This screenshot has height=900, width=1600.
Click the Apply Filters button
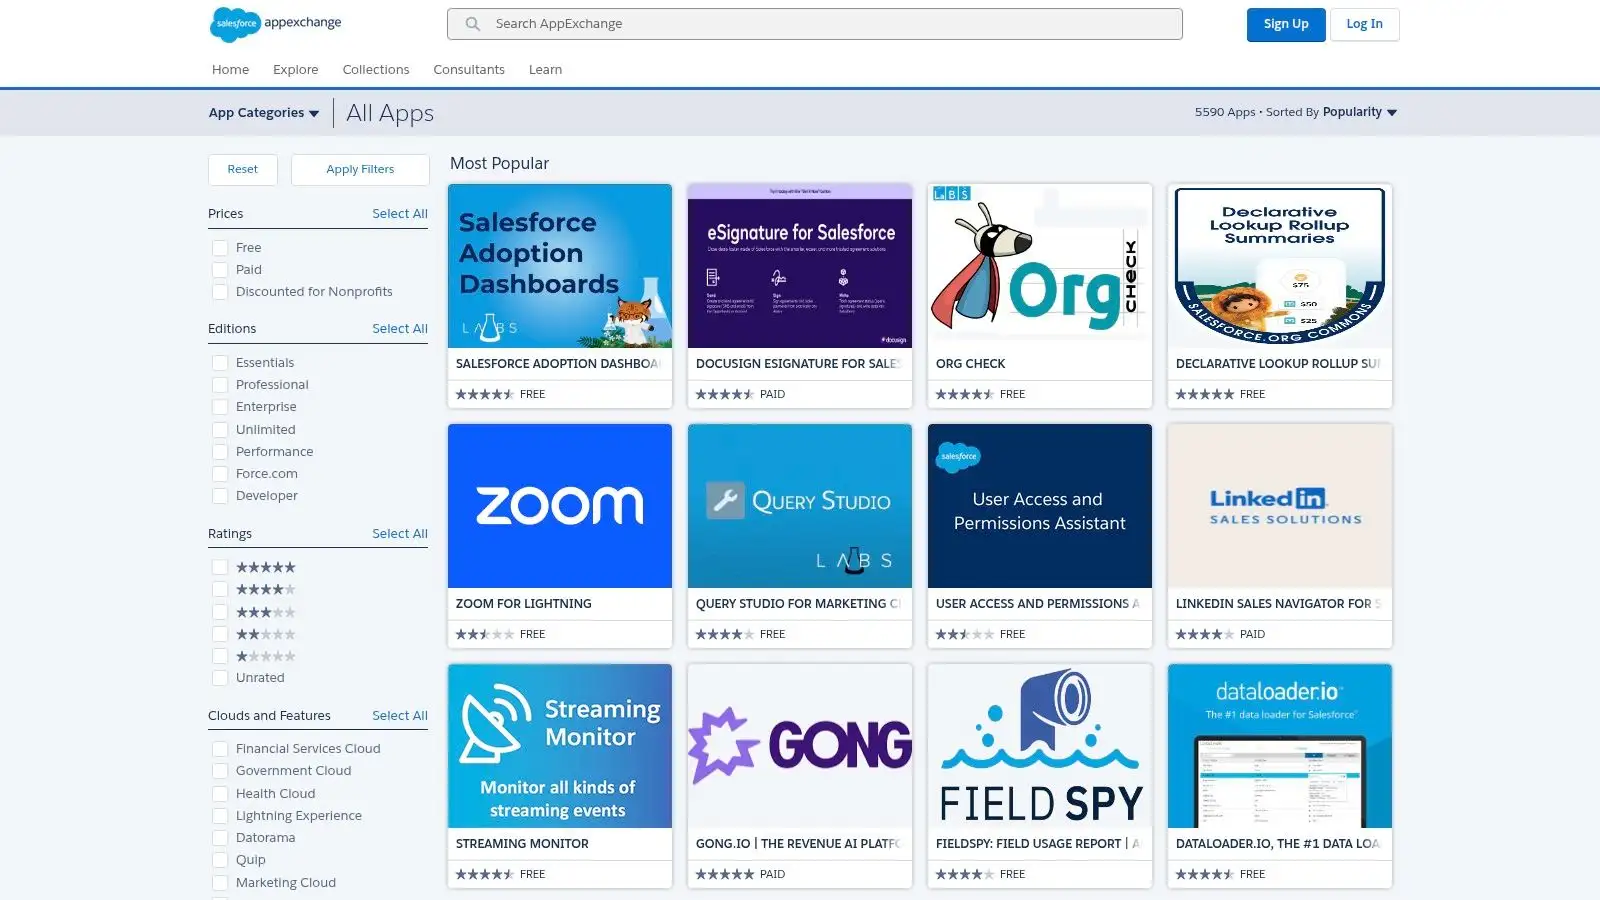(360, 169)
